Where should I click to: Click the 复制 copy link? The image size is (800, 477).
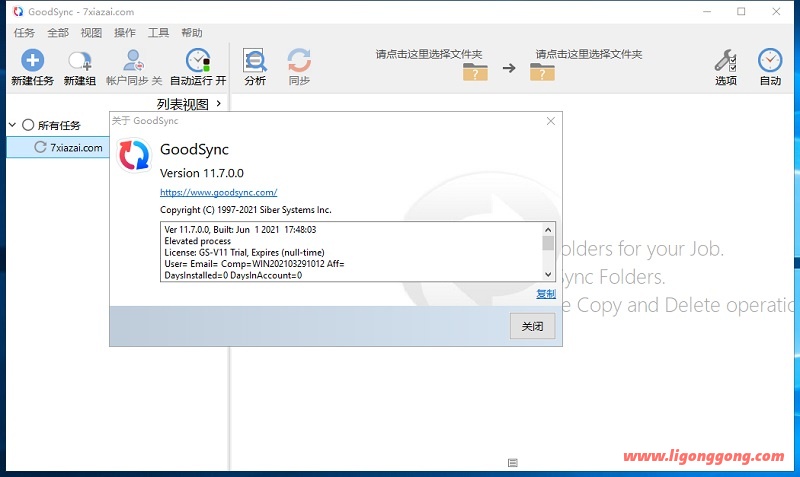(546, 293)
